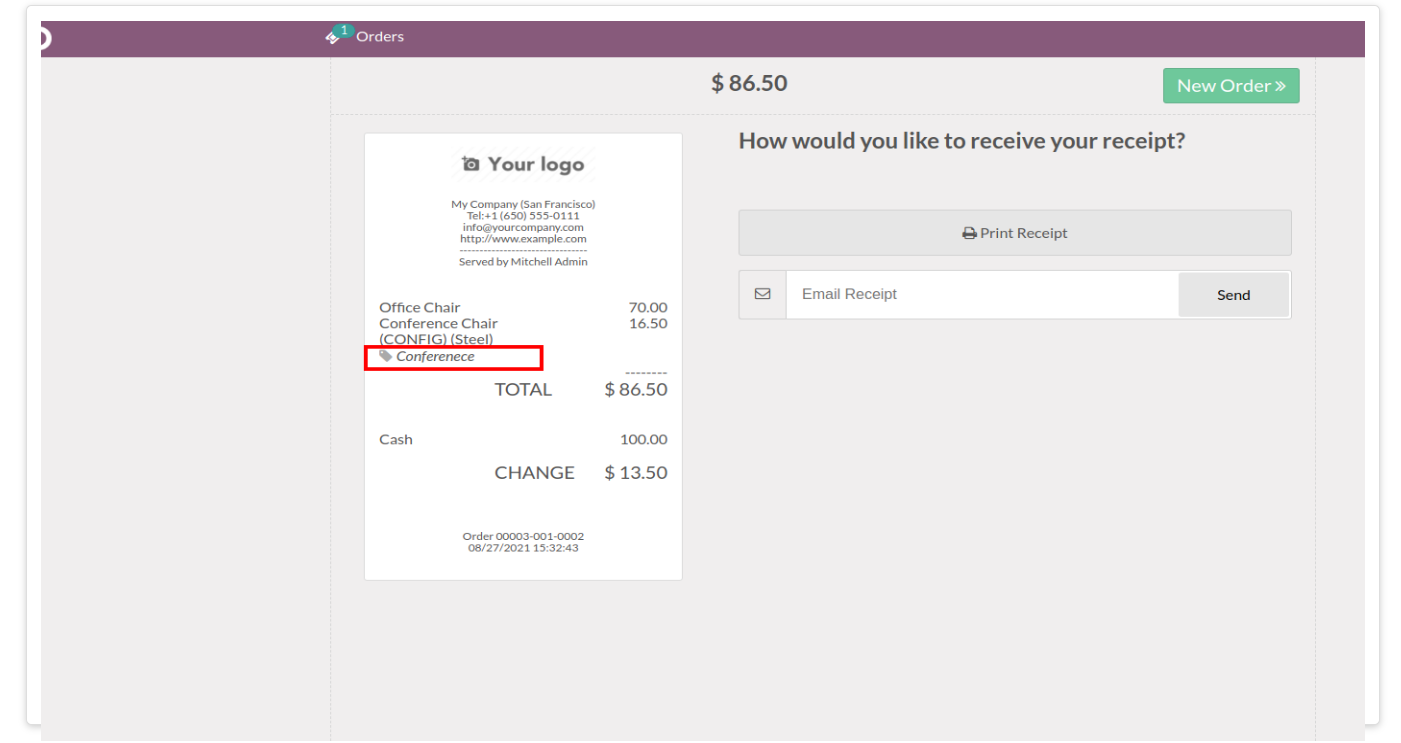Click the printer icon in Print Receipt
The image size is (1401, 743).
click(x=969, y=233)
